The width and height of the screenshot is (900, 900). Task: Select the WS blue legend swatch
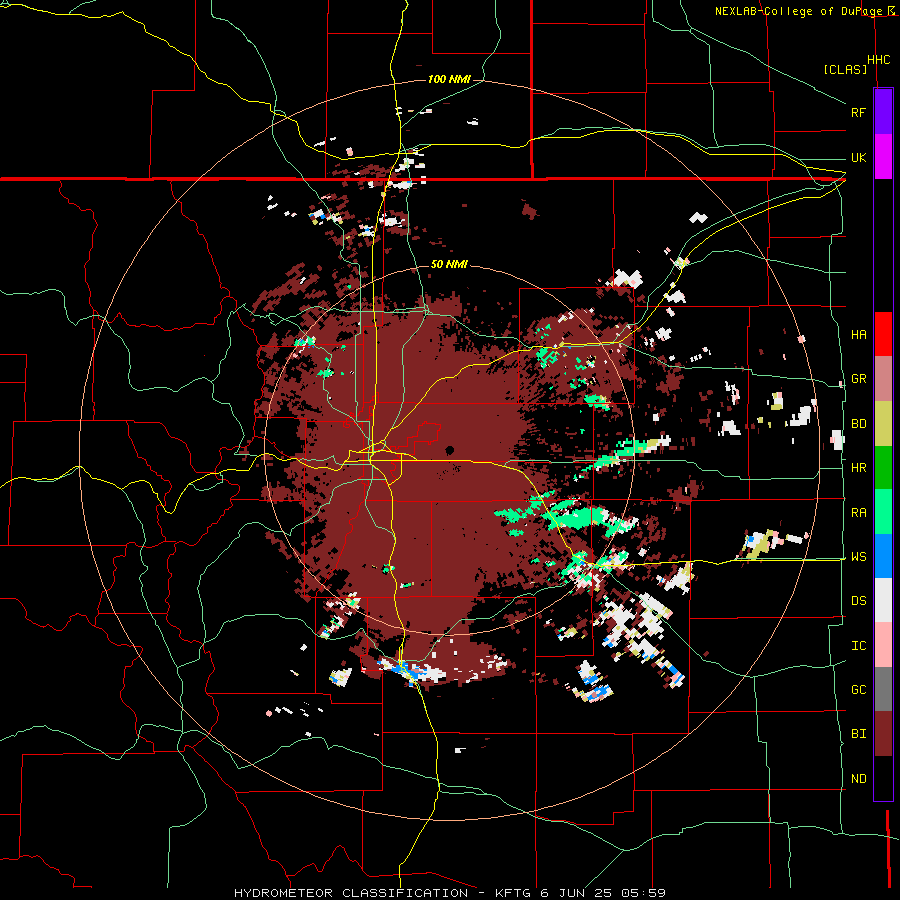coord(883,556)
